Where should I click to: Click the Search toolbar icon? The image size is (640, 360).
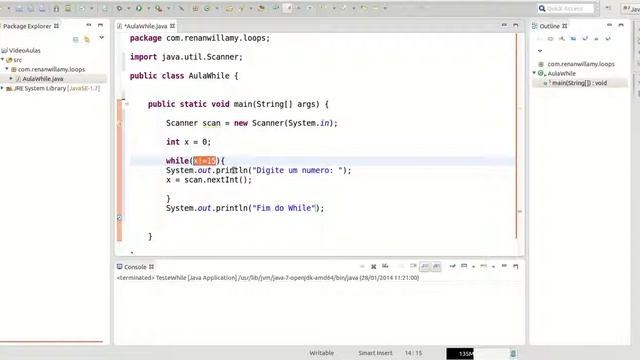261,8
